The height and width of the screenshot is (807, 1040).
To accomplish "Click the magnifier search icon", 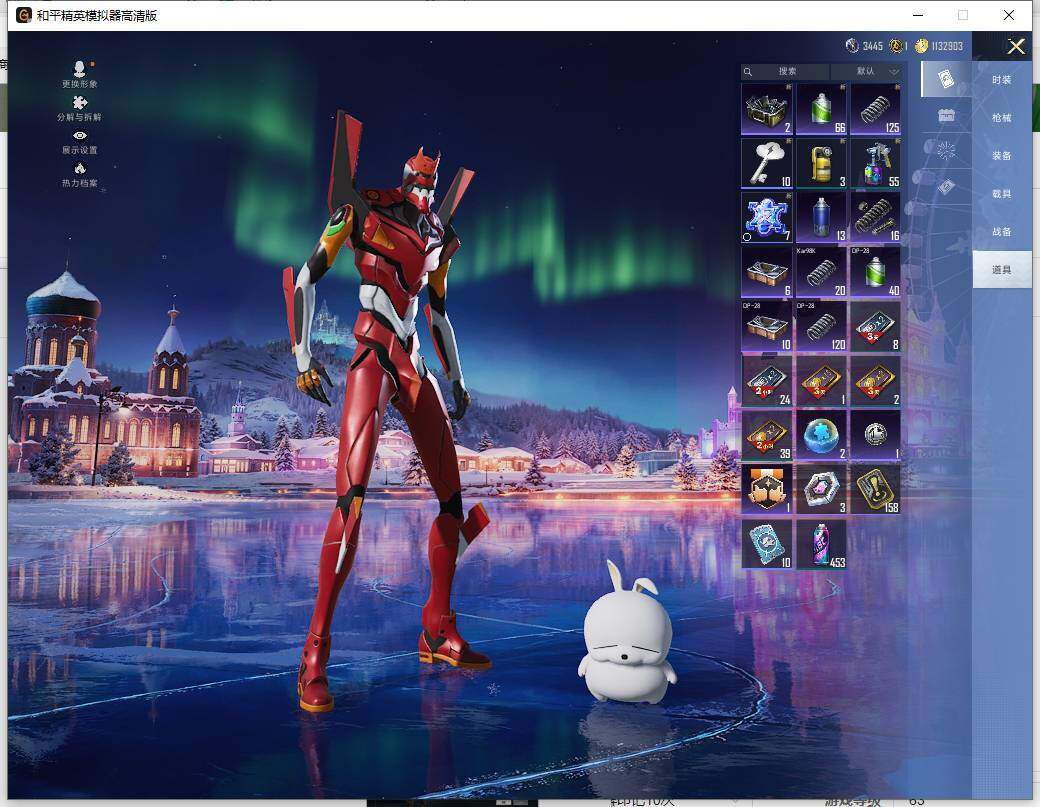I will point(748,72).
